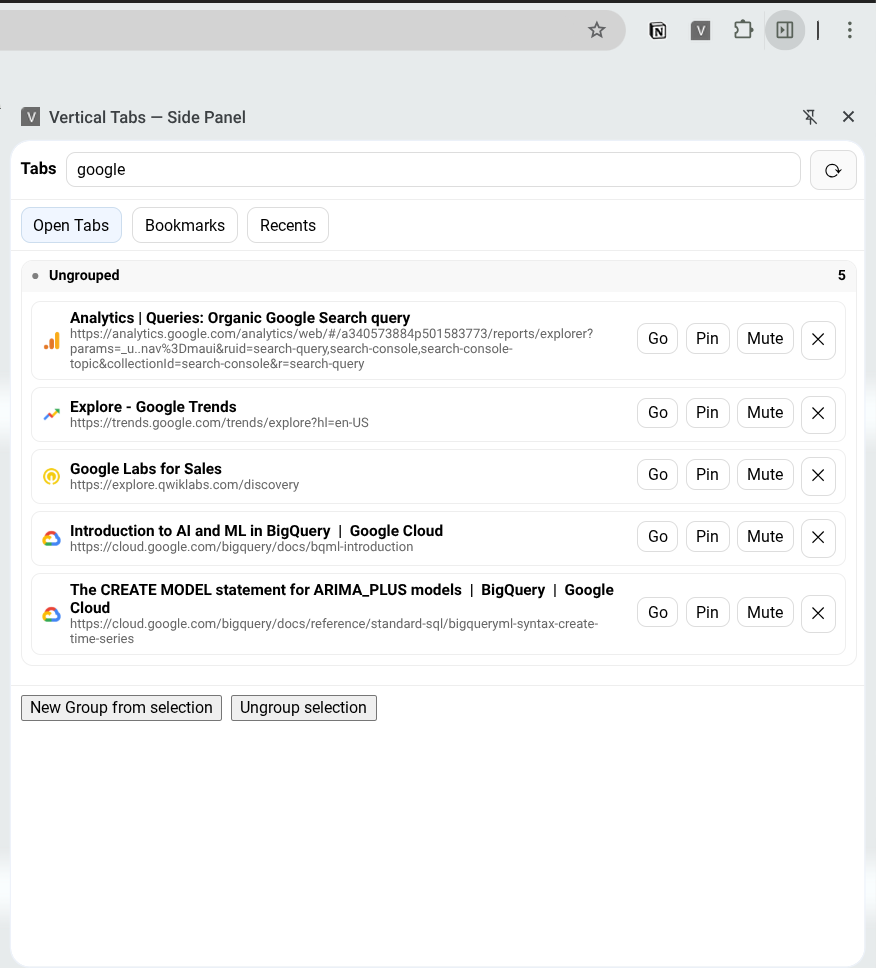Viewport: 876px width, 968px height.
Task: Open Chrome three-dot menu
Action: (849, 30)
